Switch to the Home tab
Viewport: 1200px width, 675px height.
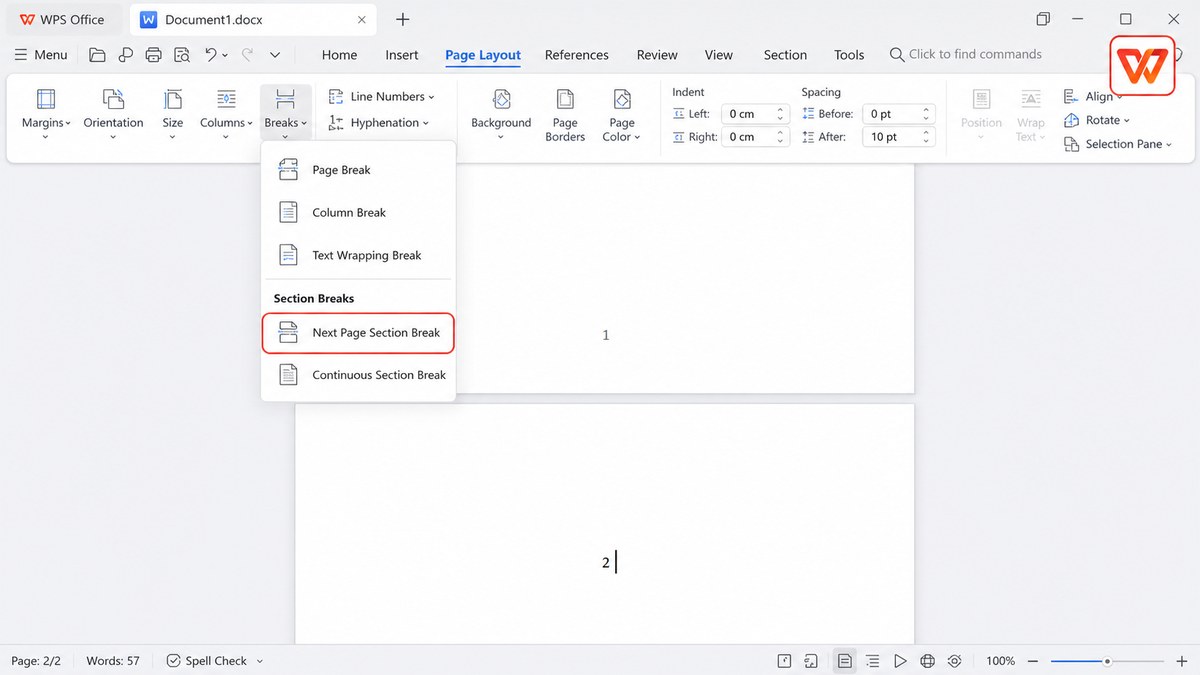[x=339, y=55]
